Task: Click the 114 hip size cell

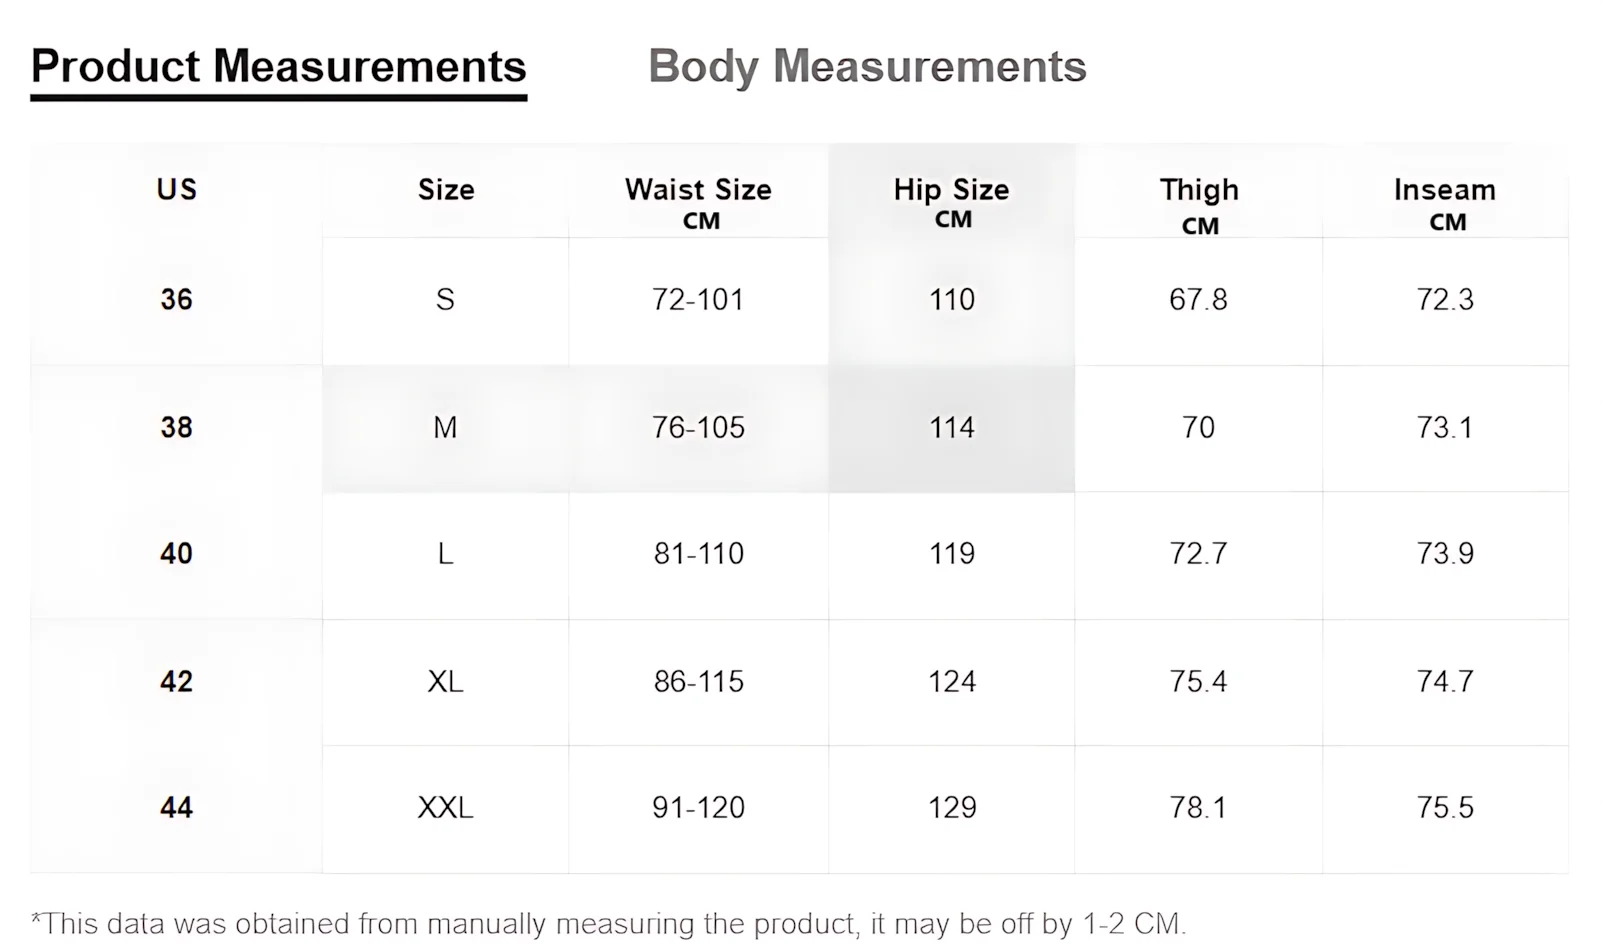Action: [x=951, y=428]
